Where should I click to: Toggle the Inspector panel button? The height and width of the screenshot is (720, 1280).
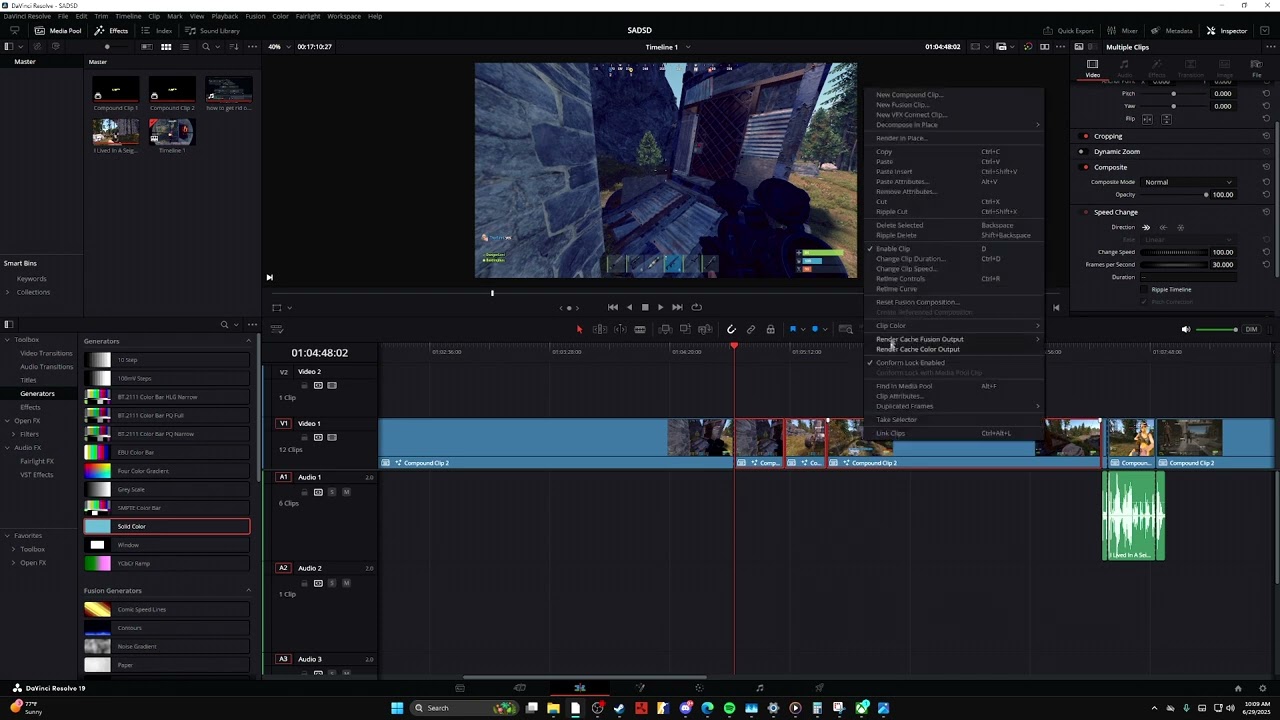1227,31
